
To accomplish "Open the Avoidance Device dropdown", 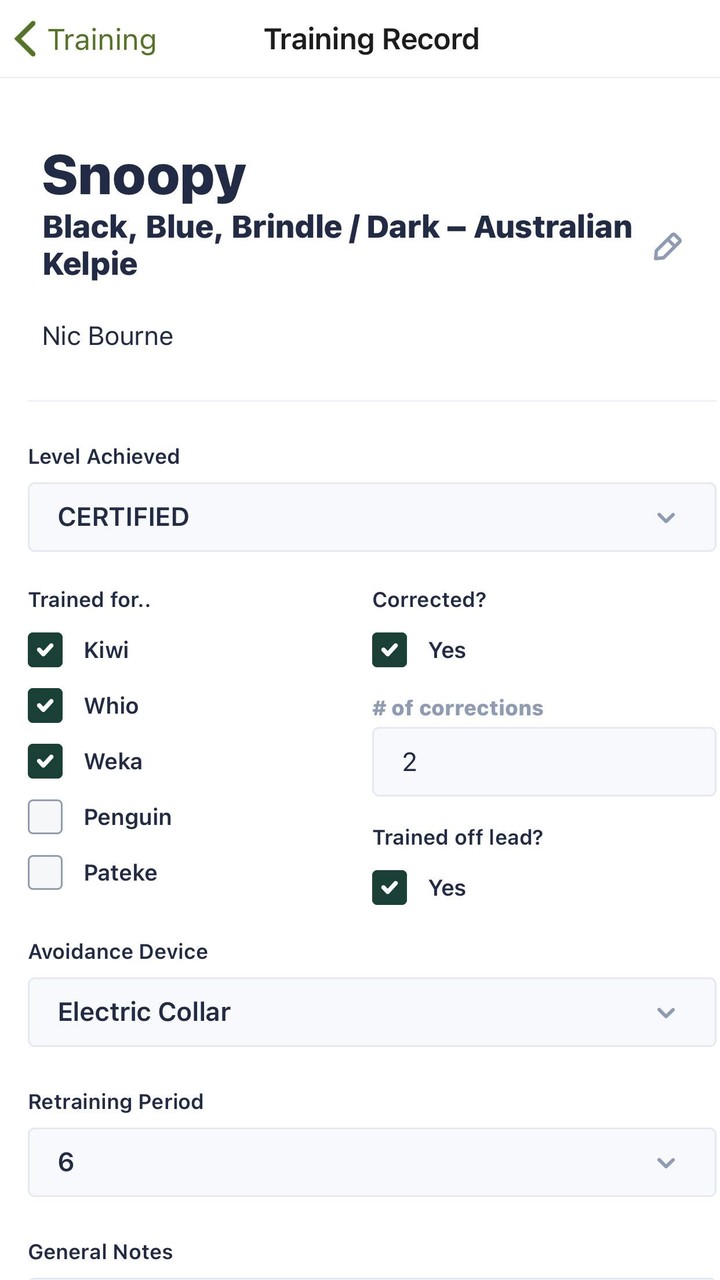I will pos(372,1012).
